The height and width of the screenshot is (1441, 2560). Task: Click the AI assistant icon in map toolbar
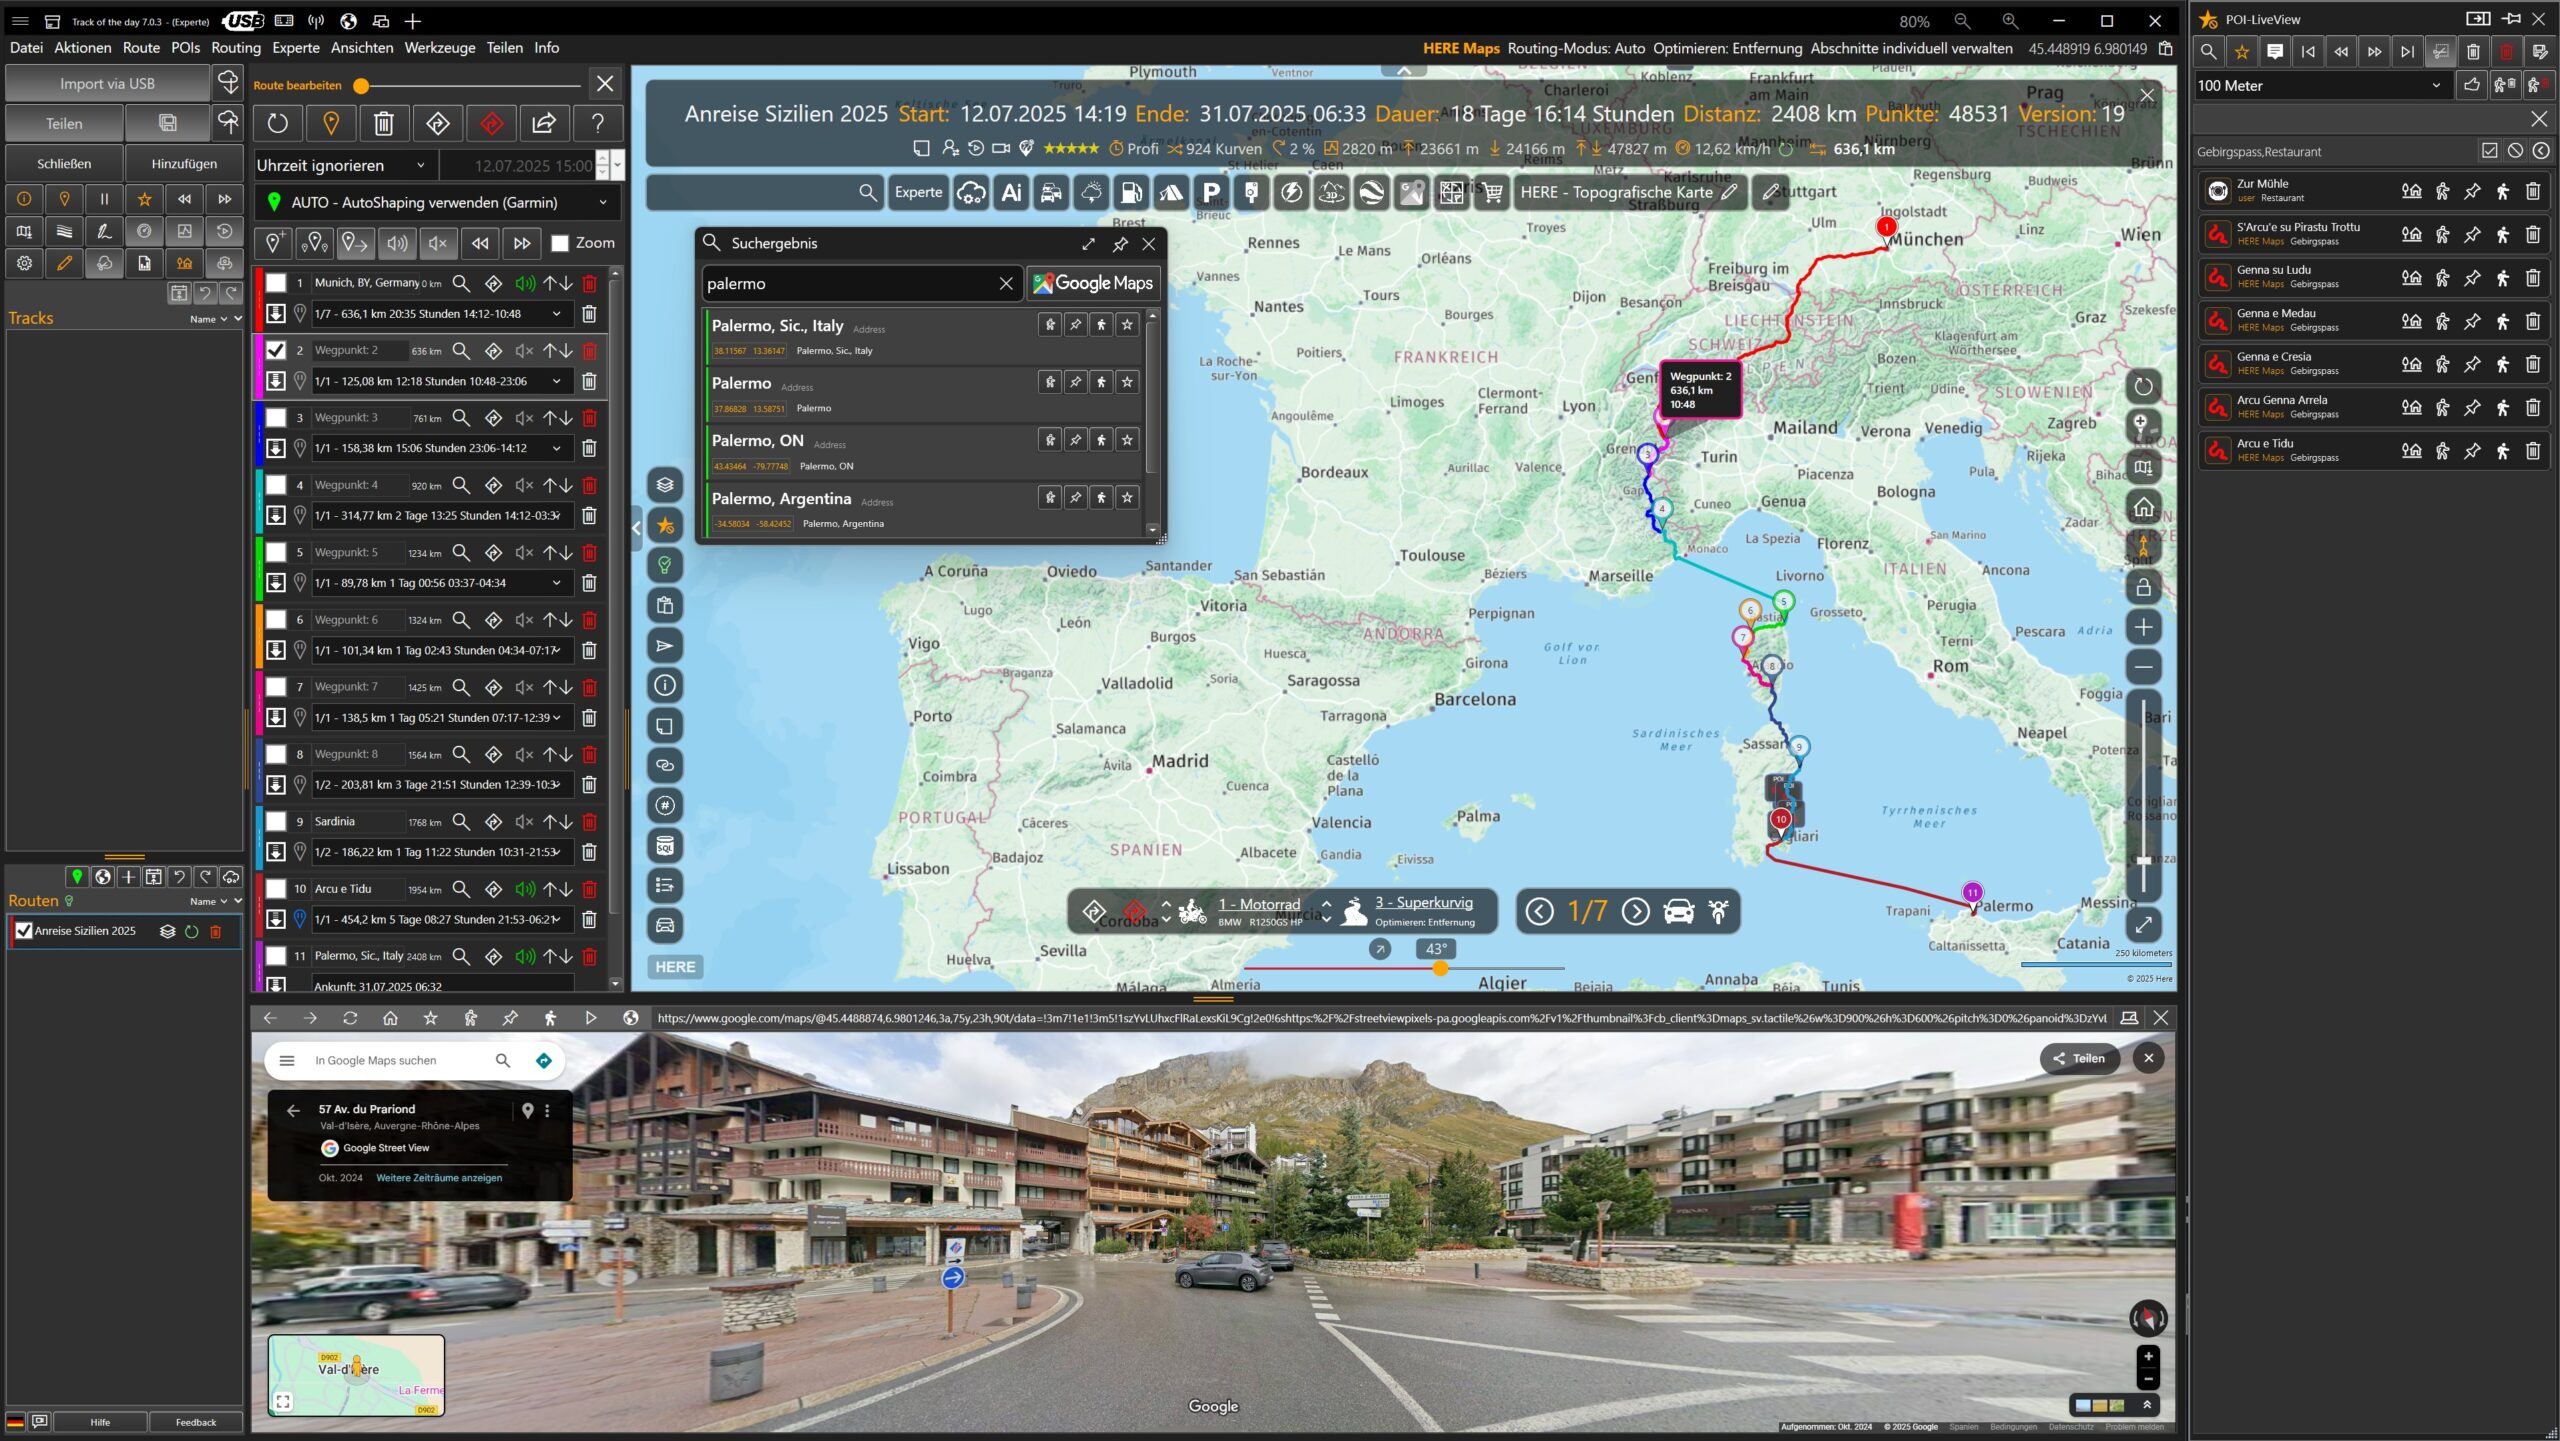point(1011,192)
